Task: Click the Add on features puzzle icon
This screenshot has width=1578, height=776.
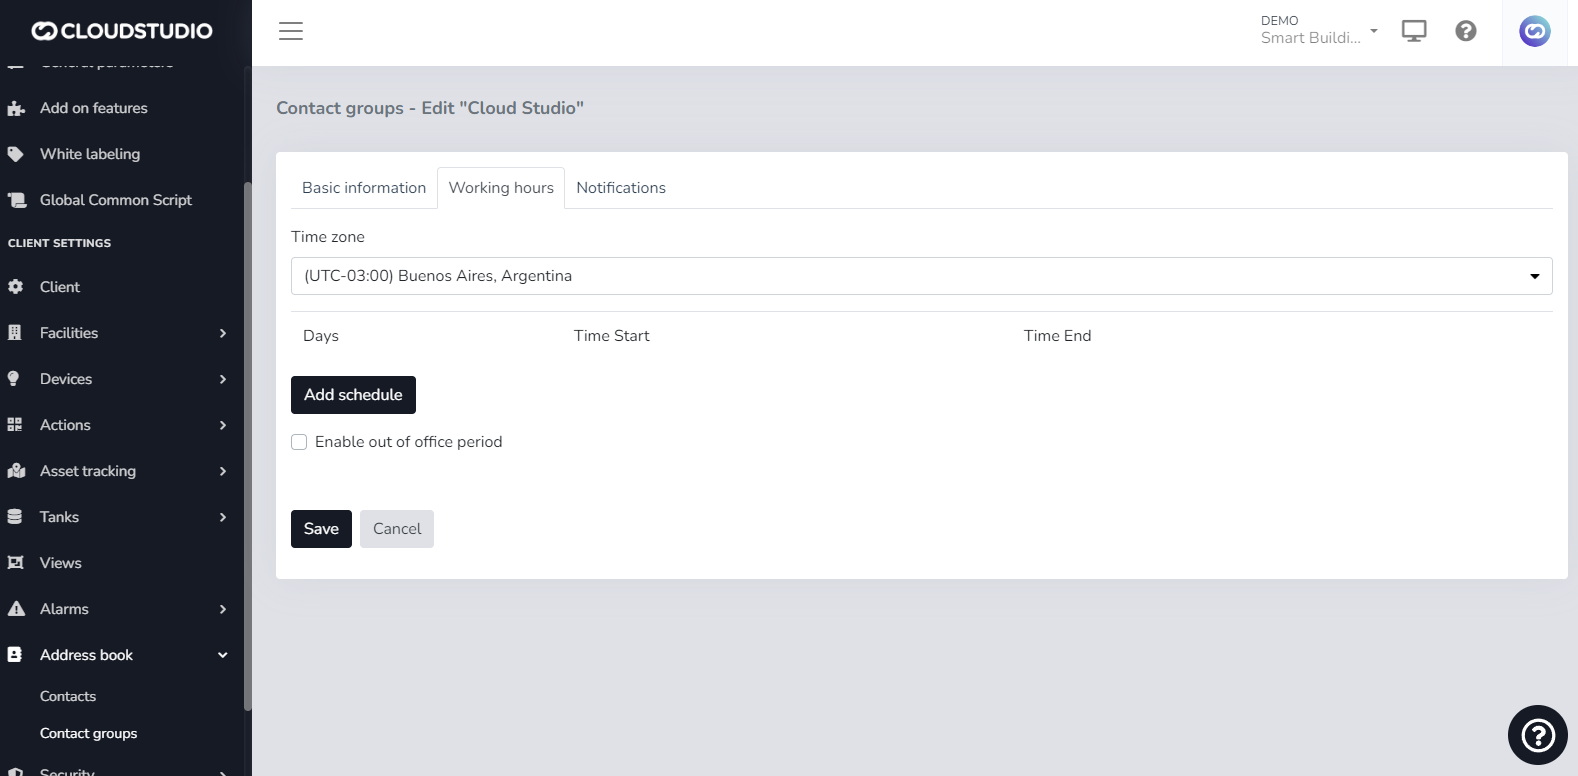Action: pyautogui.click(x=16, y=108)
